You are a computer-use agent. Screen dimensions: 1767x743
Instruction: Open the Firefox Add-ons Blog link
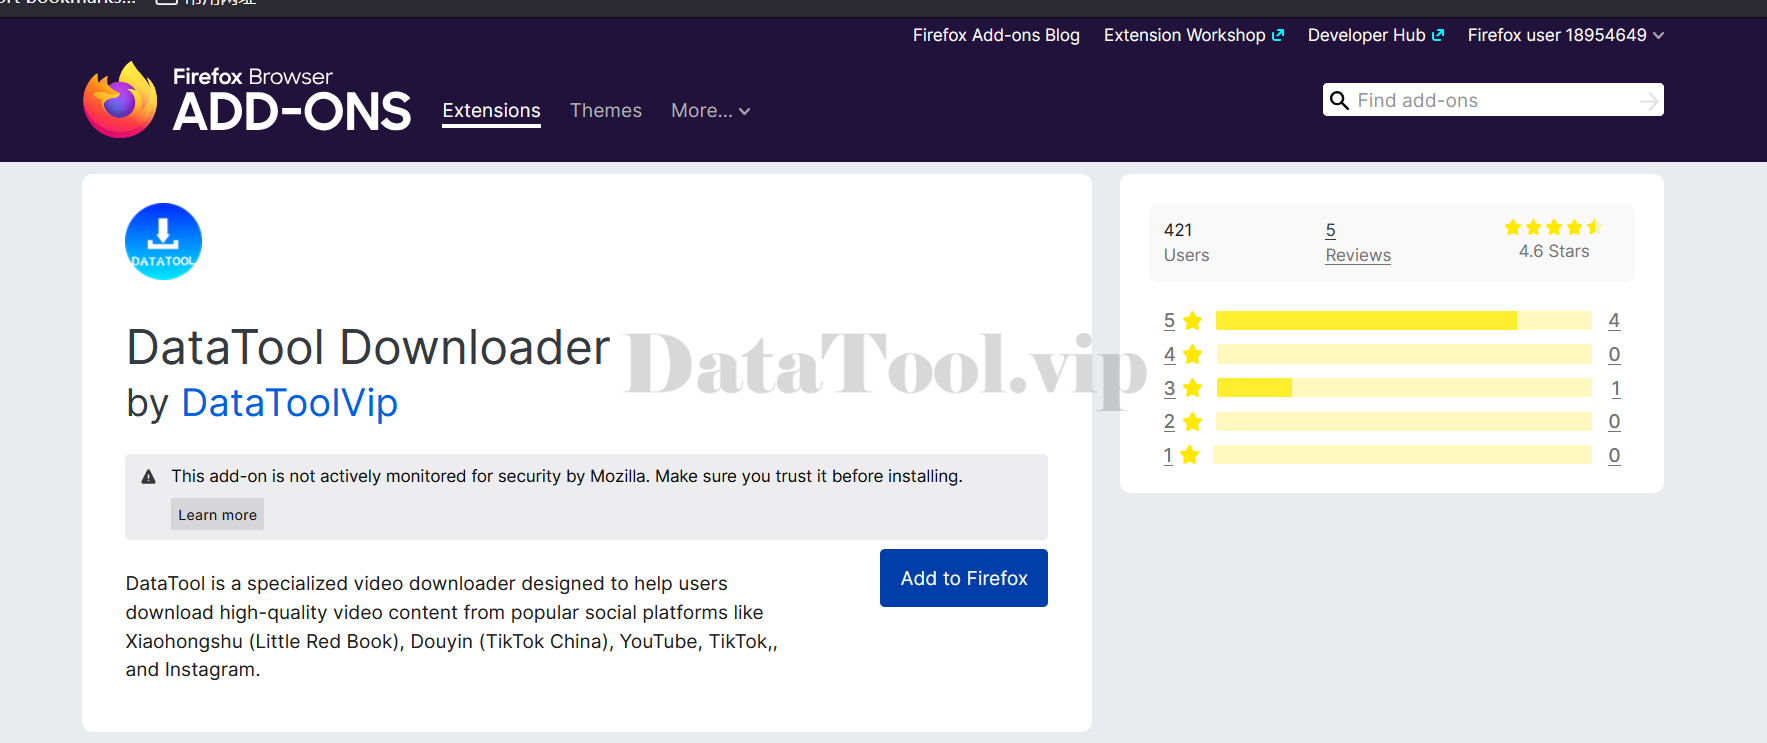tap(995, 35)
